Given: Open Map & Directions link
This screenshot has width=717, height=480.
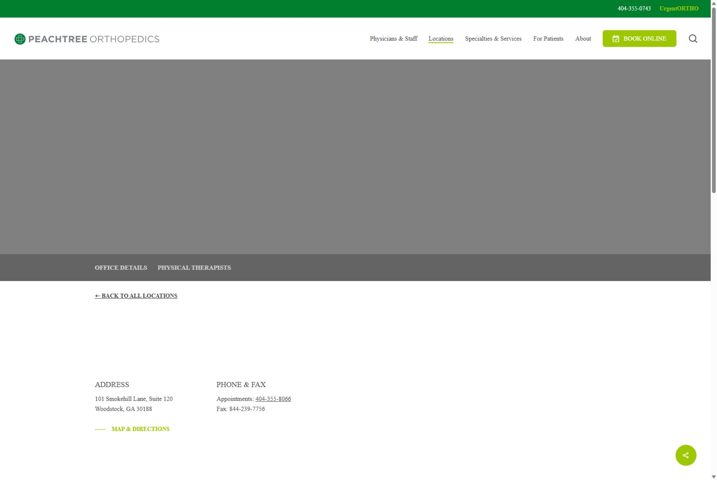Looking at the screenshot, I should tap(140, 429).
